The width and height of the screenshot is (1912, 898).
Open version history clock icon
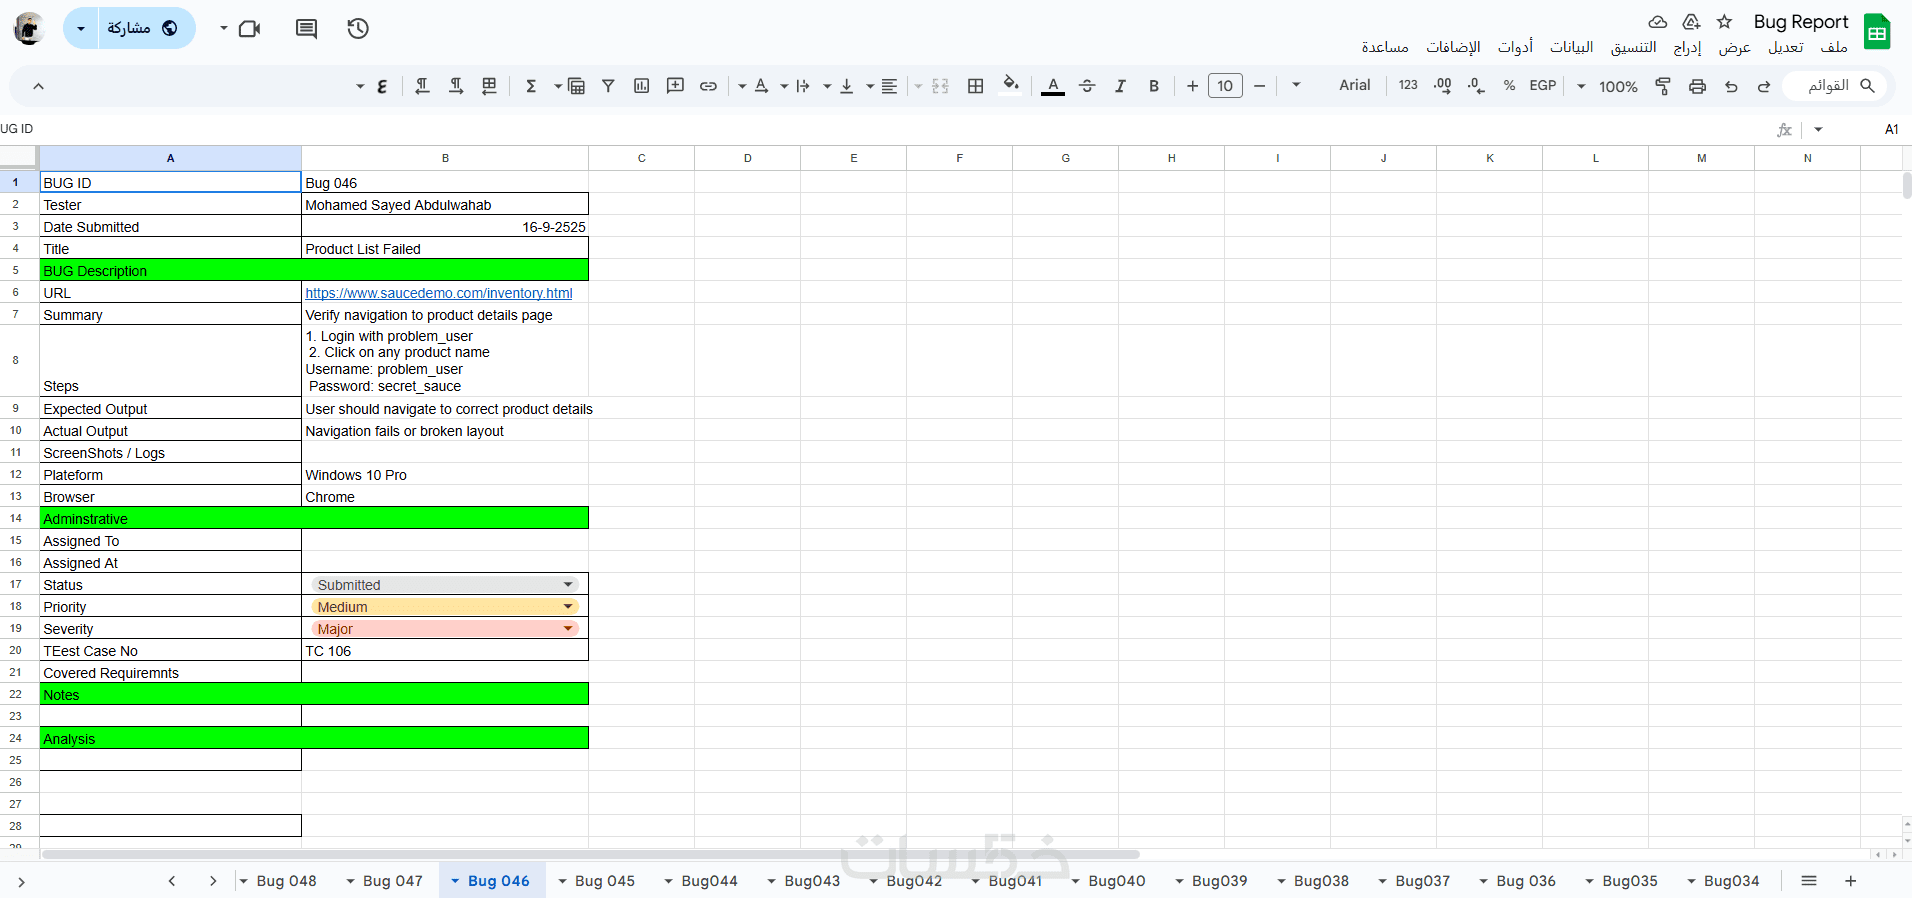click(358, 29)
